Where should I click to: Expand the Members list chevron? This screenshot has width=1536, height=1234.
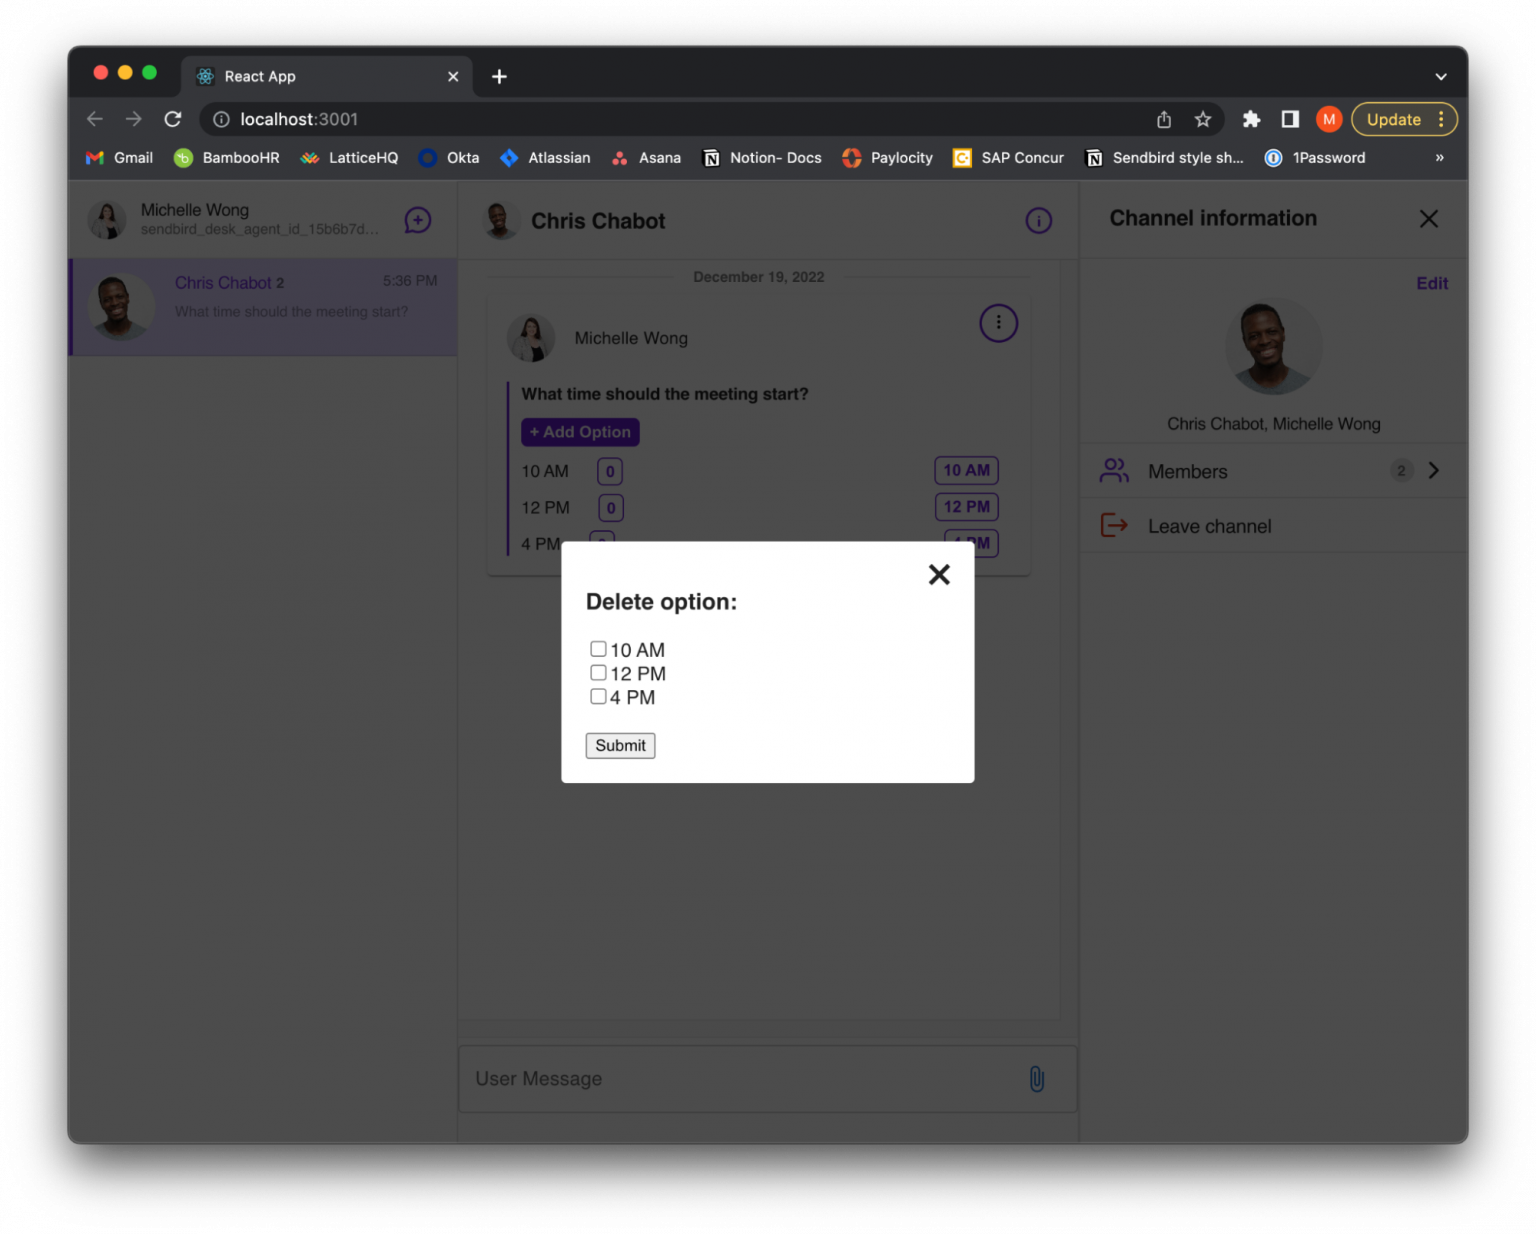pos(1433,471)
